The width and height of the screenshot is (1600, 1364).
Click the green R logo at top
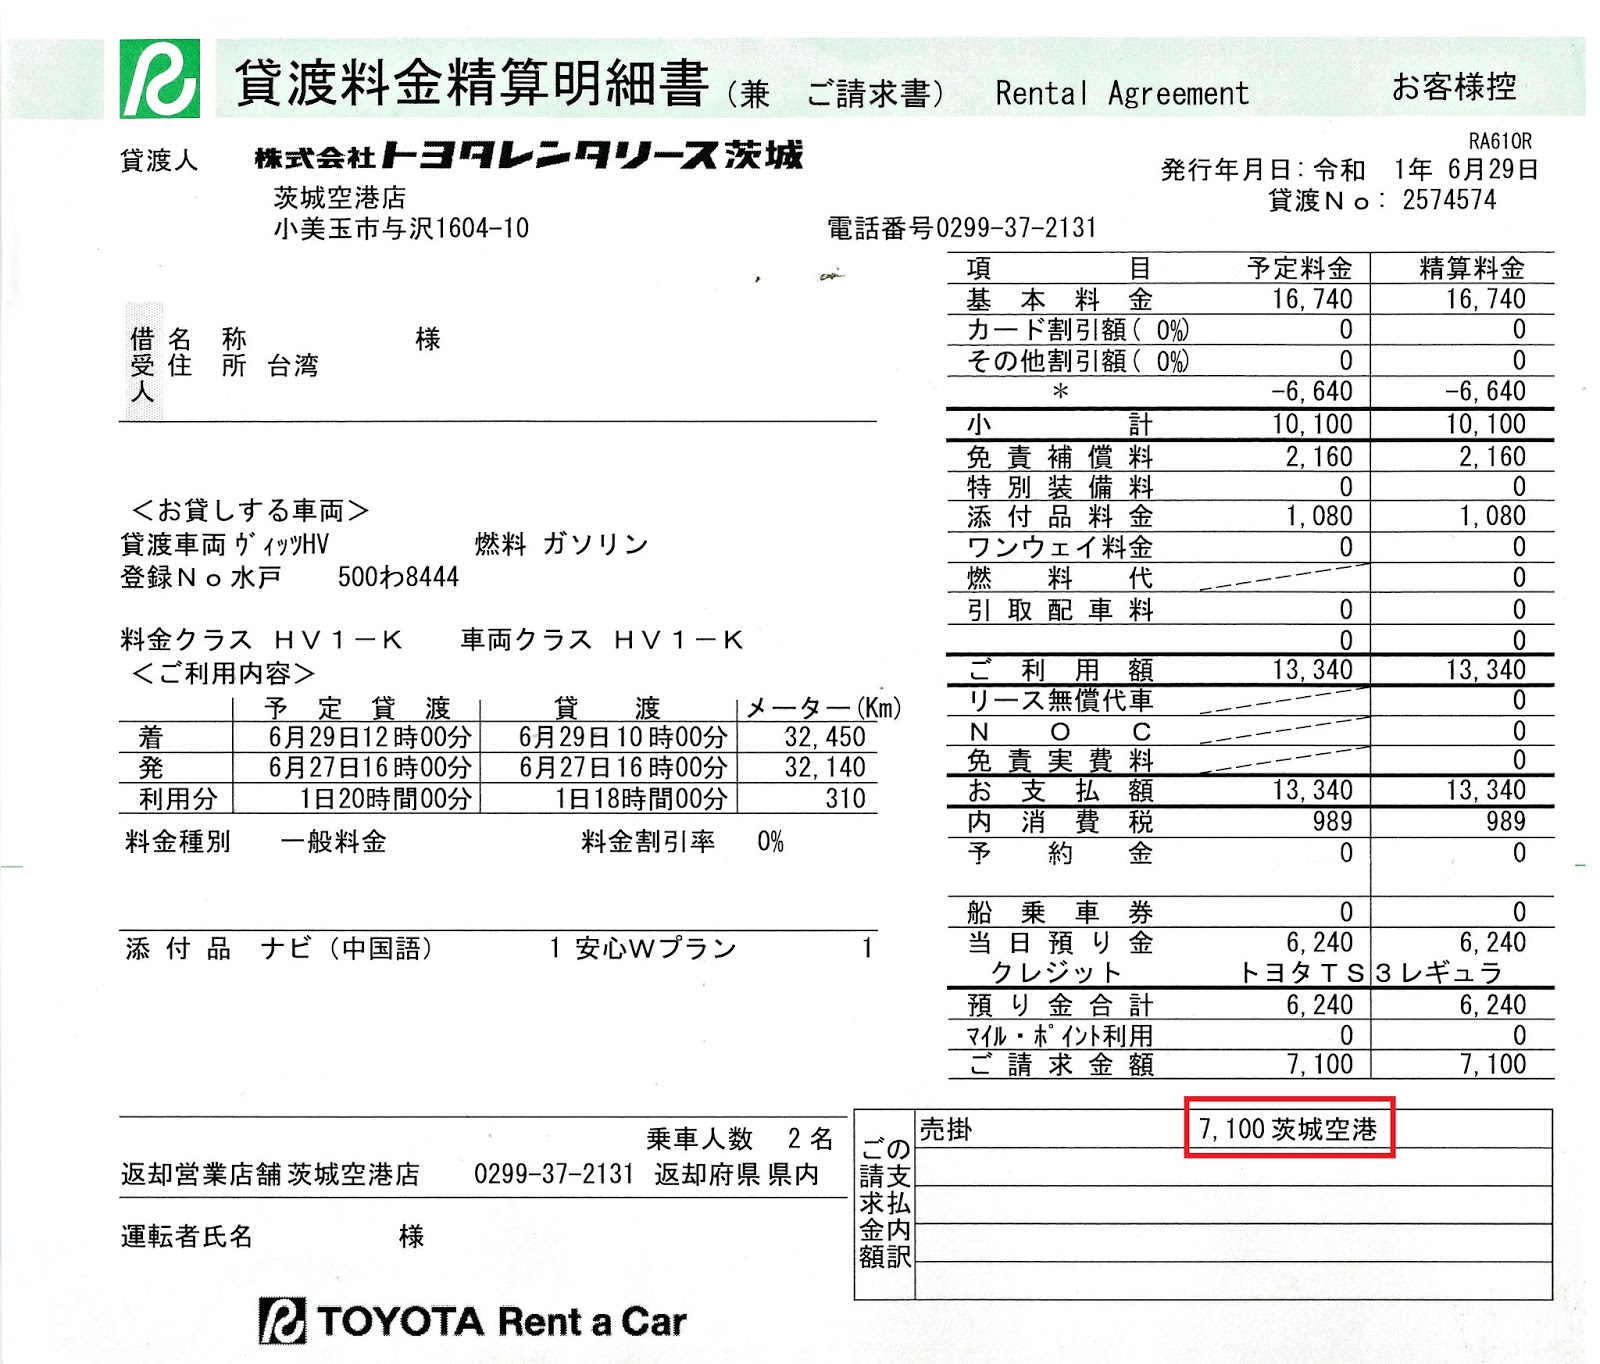pyautogui.click(x=159, y=79)
